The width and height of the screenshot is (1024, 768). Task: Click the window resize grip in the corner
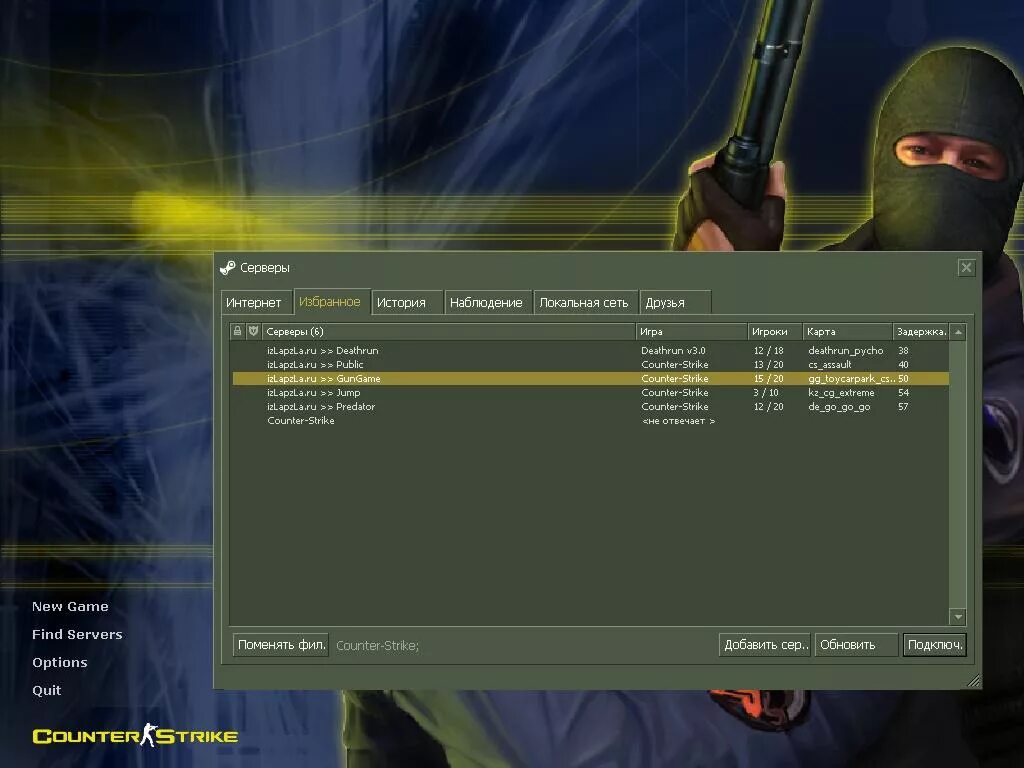973,680
